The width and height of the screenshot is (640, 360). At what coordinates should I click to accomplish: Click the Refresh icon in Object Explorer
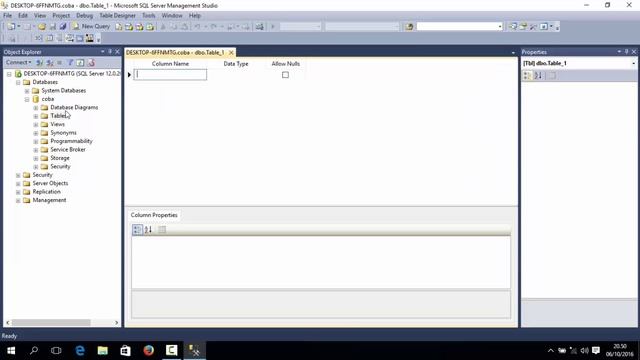point(80,62)
